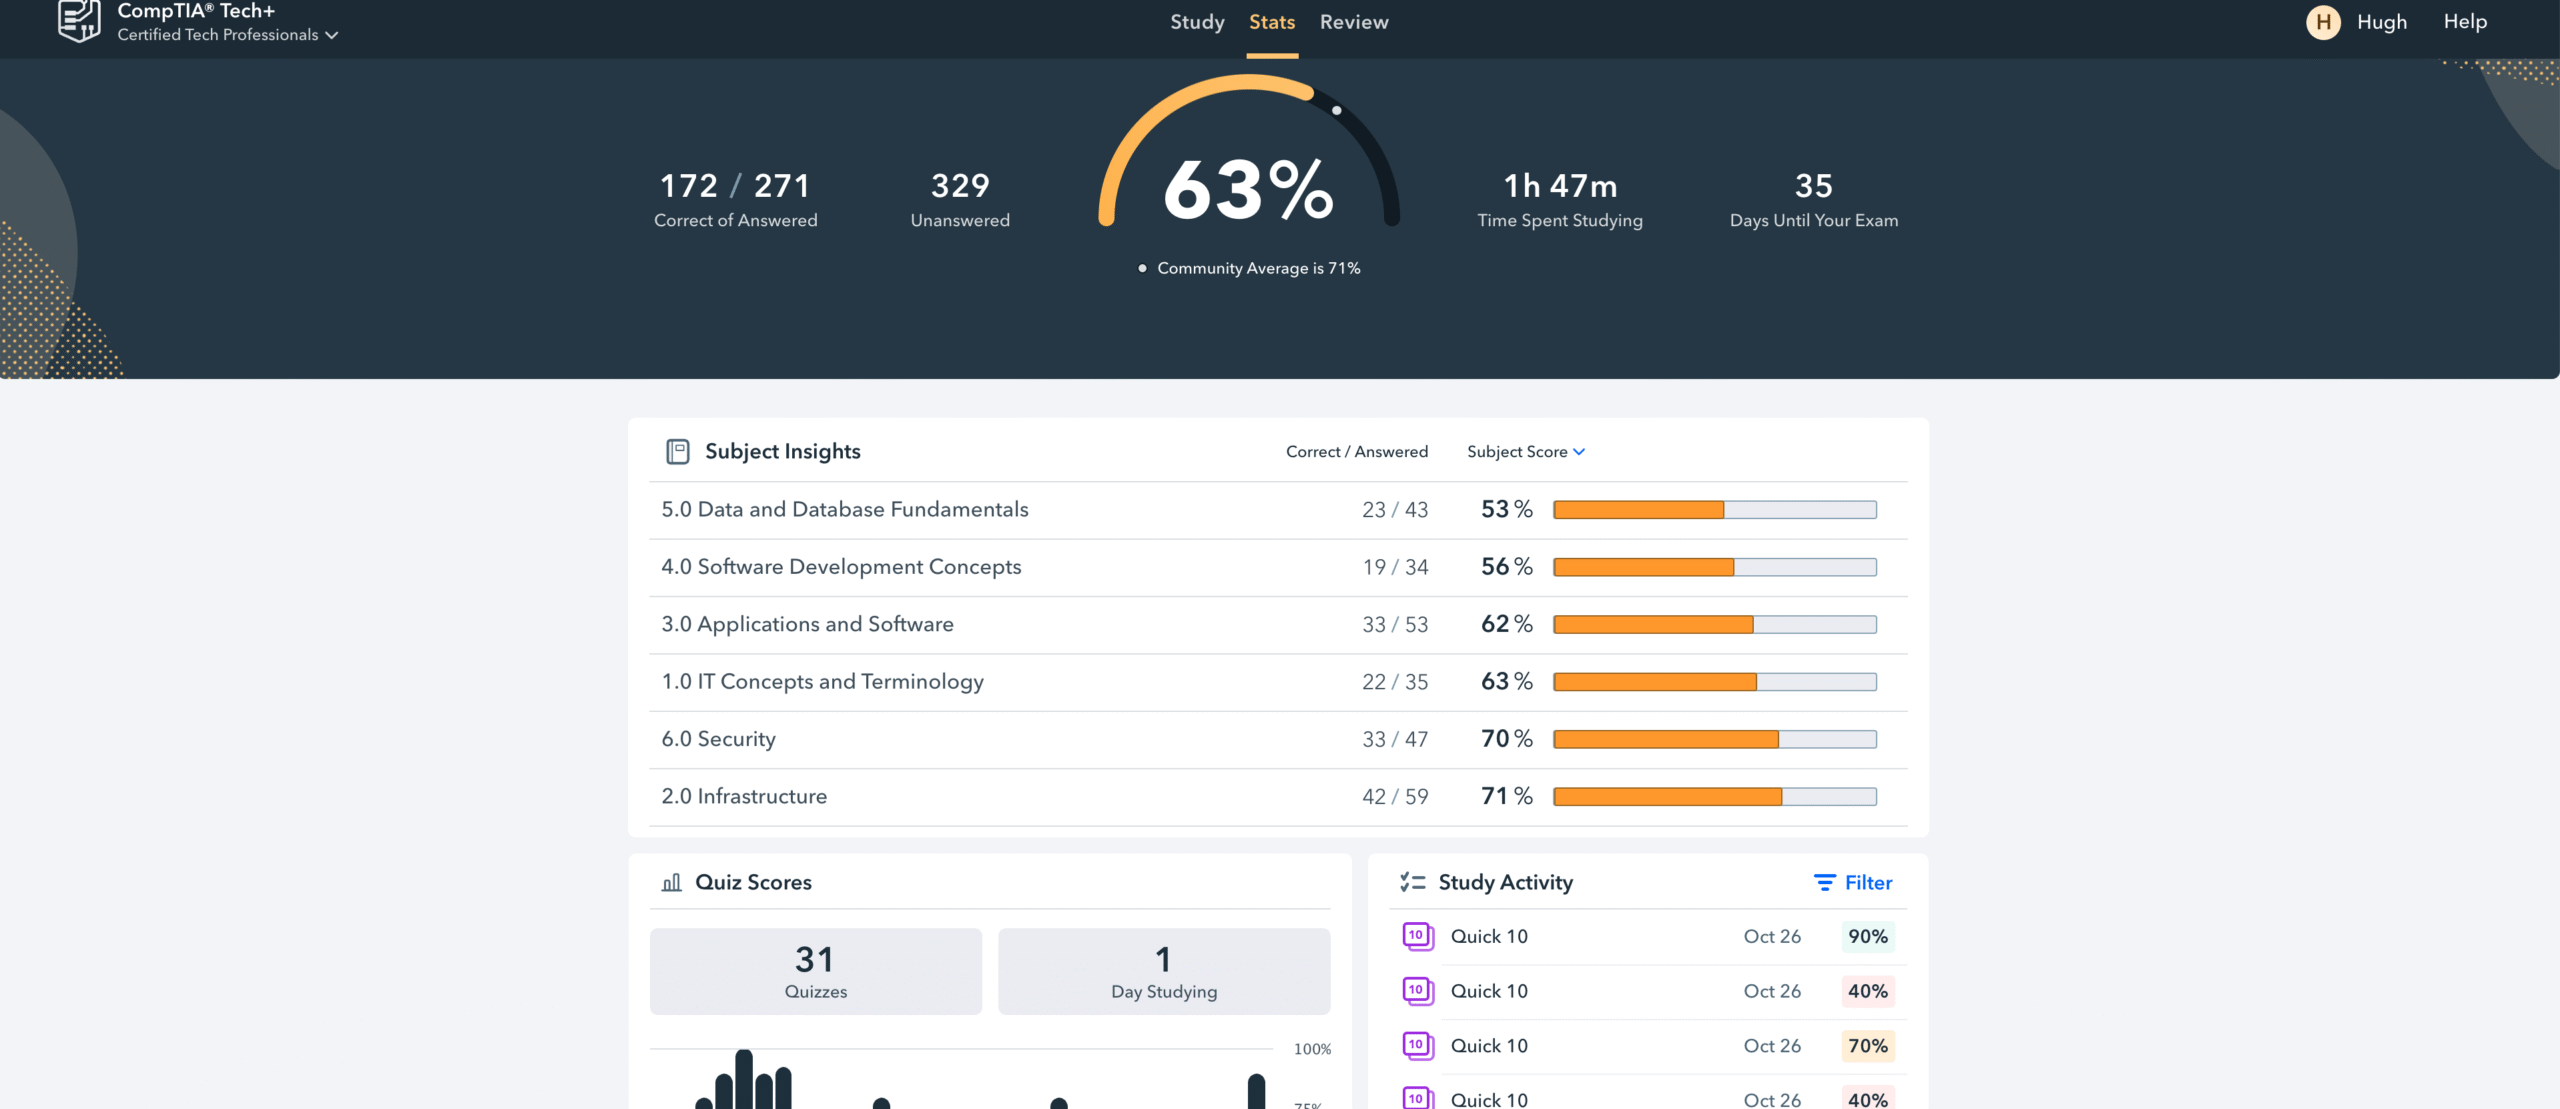Image resolution: width=2560 pixels, height=1109 pixels.
Task: Click the Hugh user avatar icon
Action: (2323, 22)
